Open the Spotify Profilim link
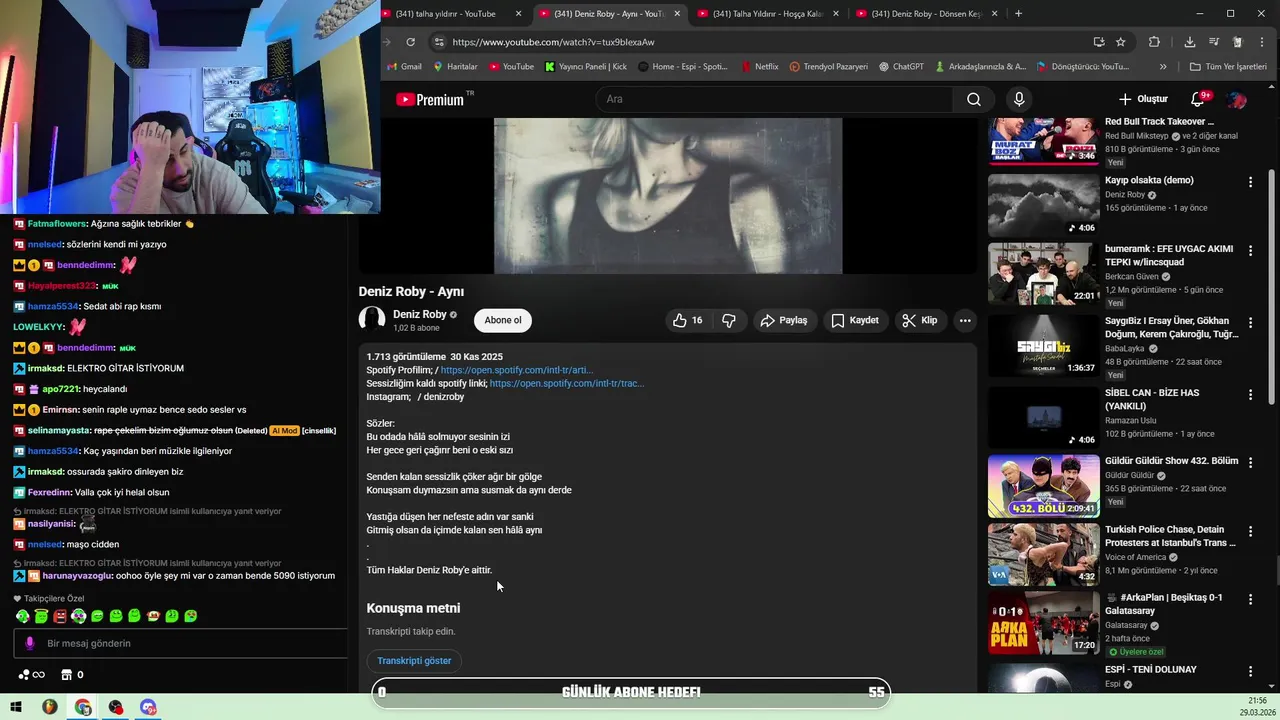Viewport: 1280px width, 720px height. (517, 370)
